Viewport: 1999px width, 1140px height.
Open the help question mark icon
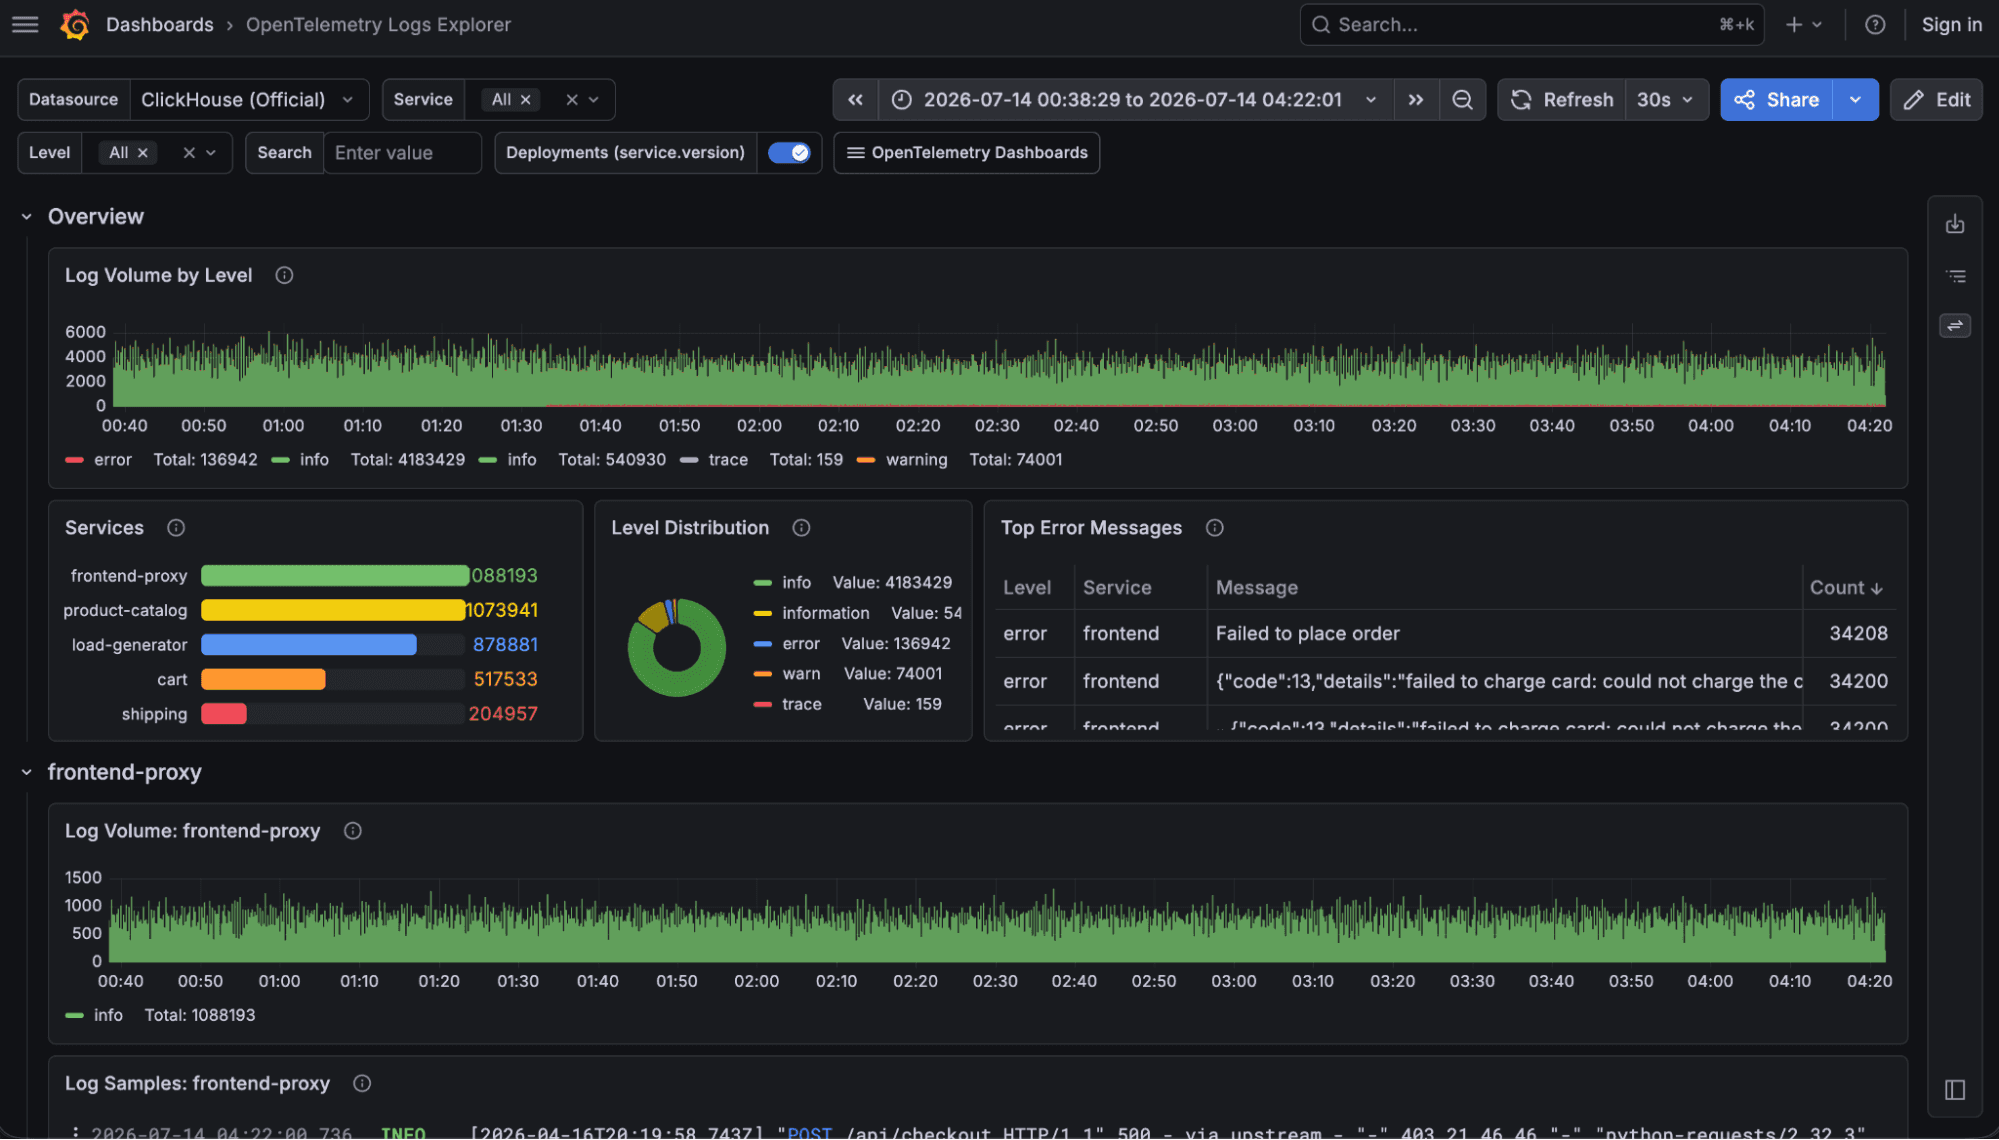coord(1875,25)
